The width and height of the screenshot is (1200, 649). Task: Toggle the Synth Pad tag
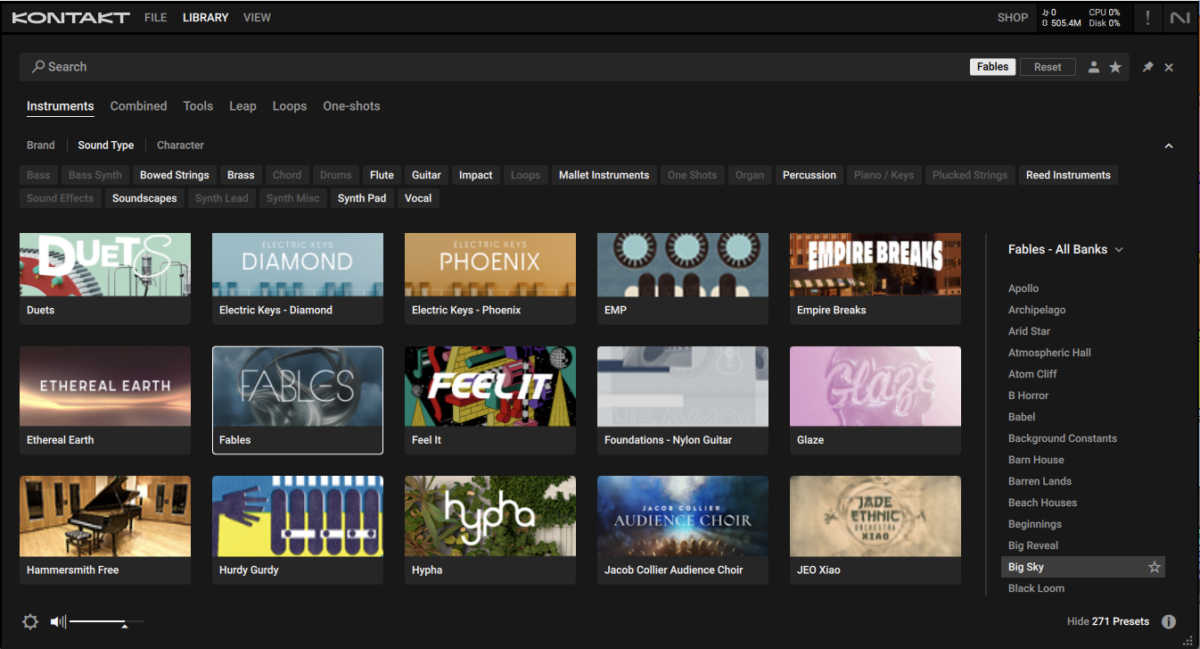(x=362, y=198)
